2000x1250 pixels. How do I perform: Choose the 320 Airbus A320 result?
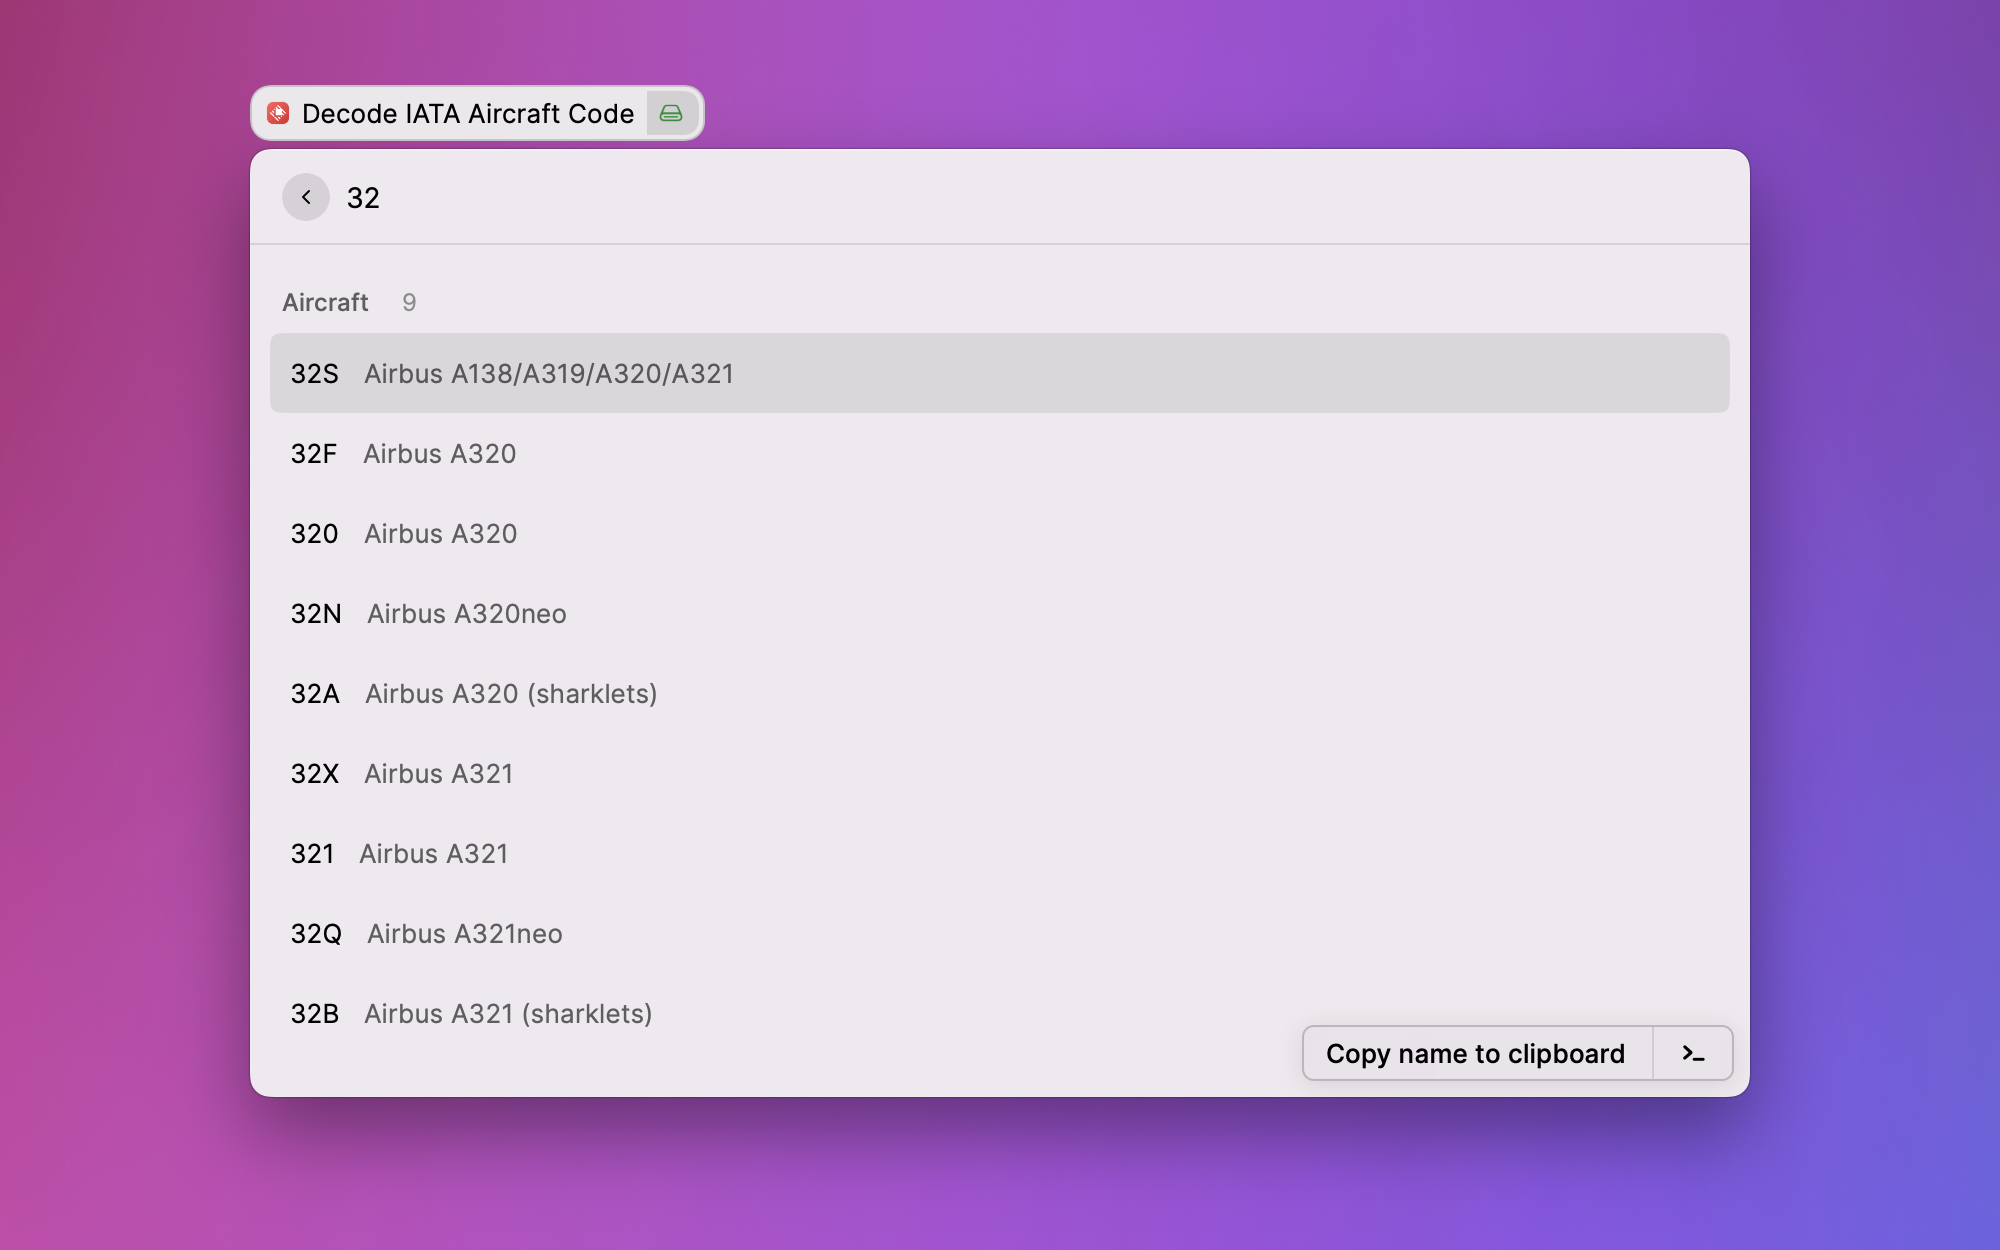click(x=999, y=533)
